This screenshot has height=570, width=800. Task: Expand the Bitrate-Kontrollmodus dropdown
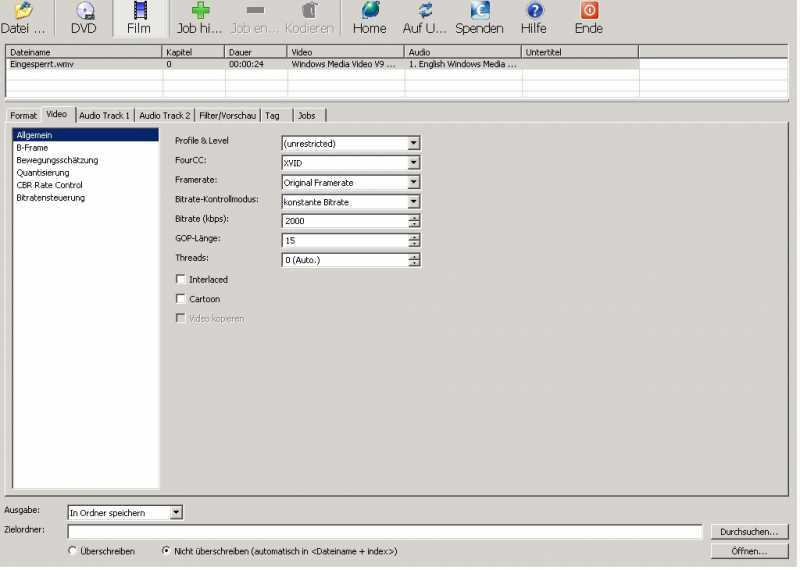pos(413,202)
